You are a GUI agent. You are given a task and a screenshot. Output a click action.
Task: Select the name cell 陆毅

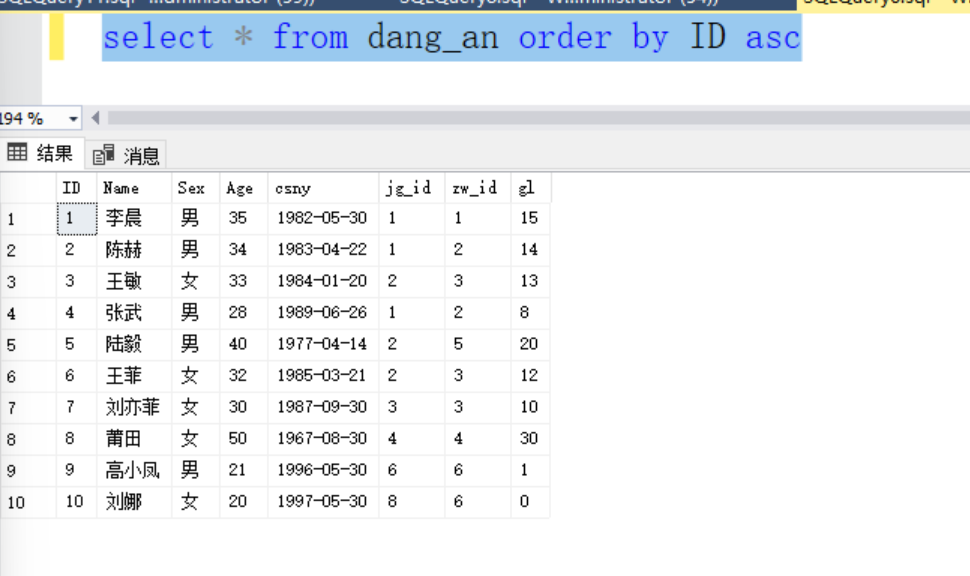coord(134,345)
